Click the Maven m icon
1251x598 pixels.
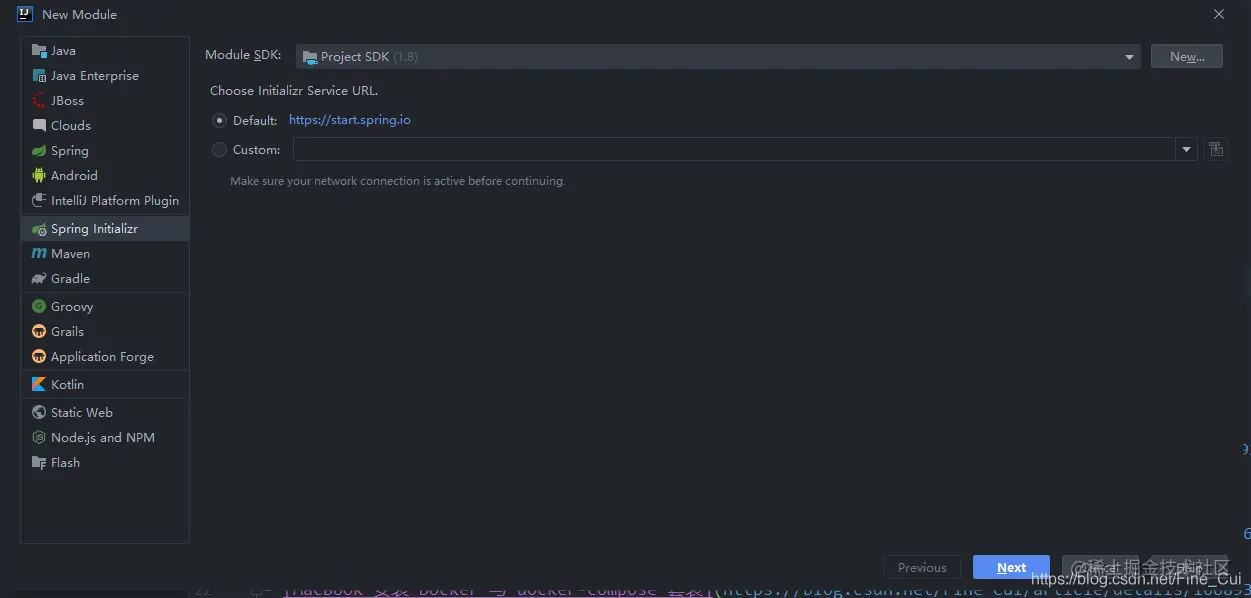pos(39,254)
